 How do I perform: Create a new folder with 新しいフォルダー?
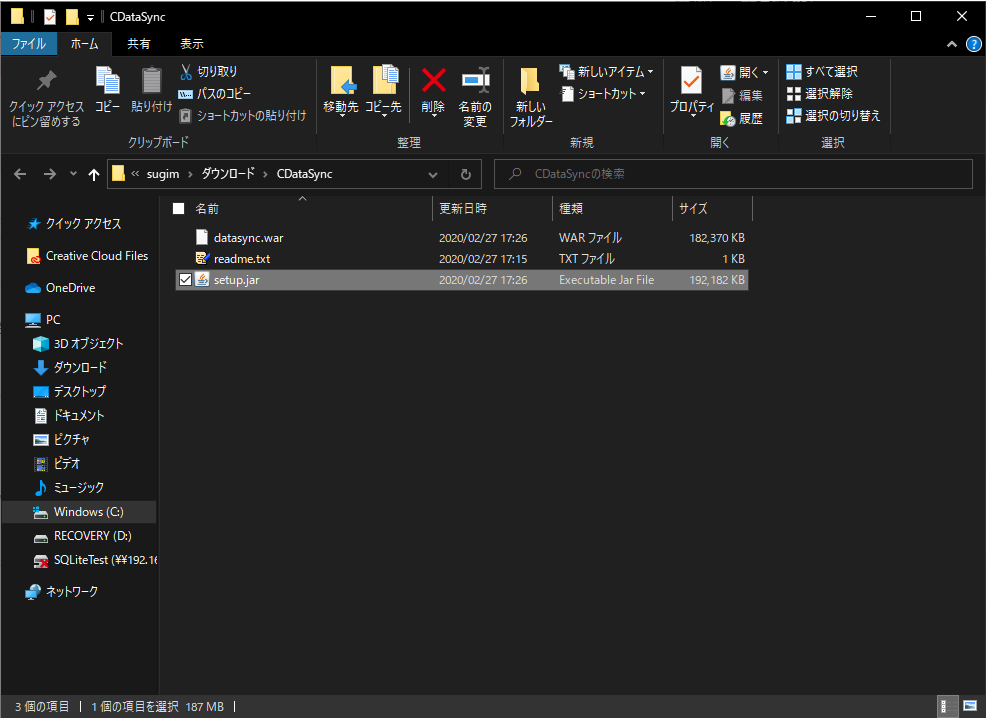pos(531,96)
